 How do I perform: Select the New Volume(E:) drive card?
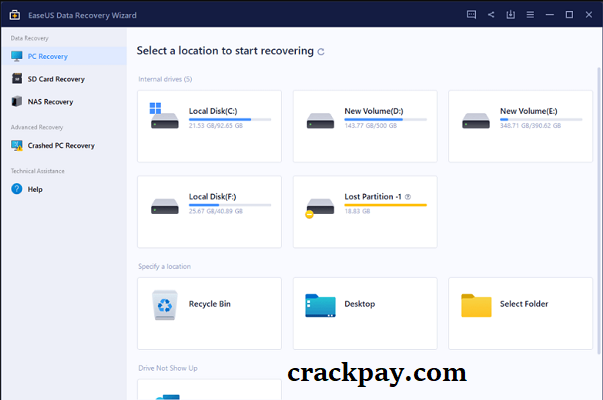tap(520, 127)
